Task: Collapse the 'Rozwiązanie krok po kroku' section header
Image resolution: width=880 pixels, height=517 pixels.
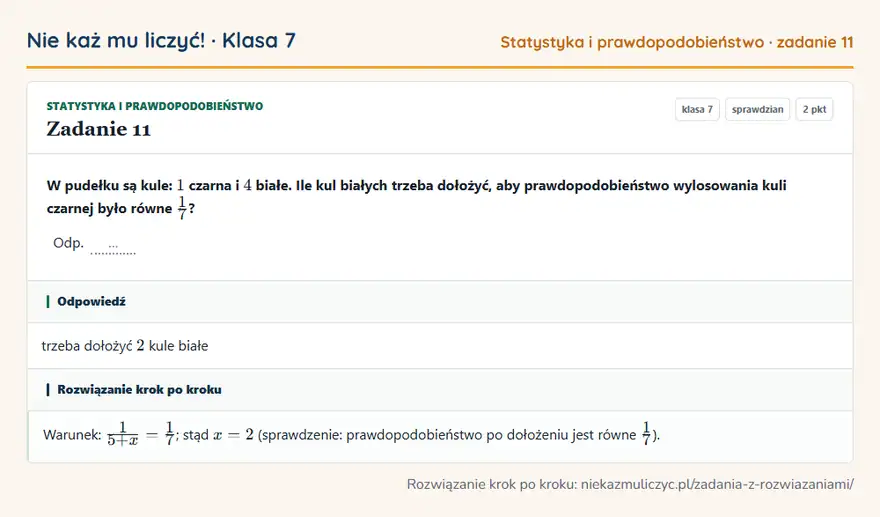Action: click(x=440, y=390)
